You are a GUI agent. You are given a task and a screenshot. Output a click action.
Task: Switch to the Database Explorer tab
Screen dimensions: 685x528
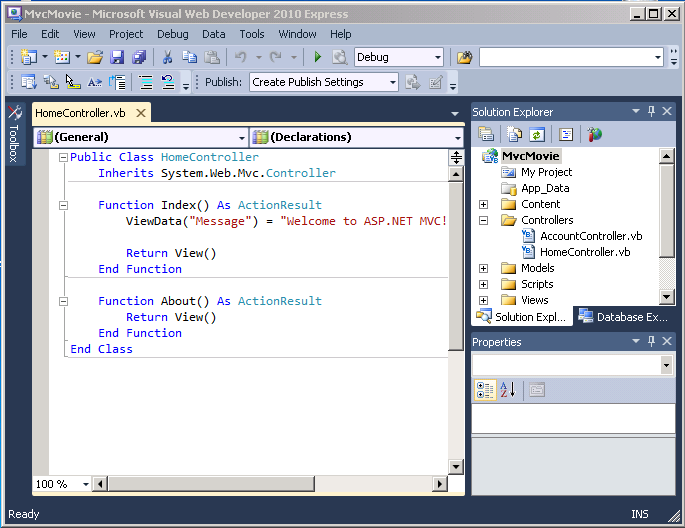point(622,317)
